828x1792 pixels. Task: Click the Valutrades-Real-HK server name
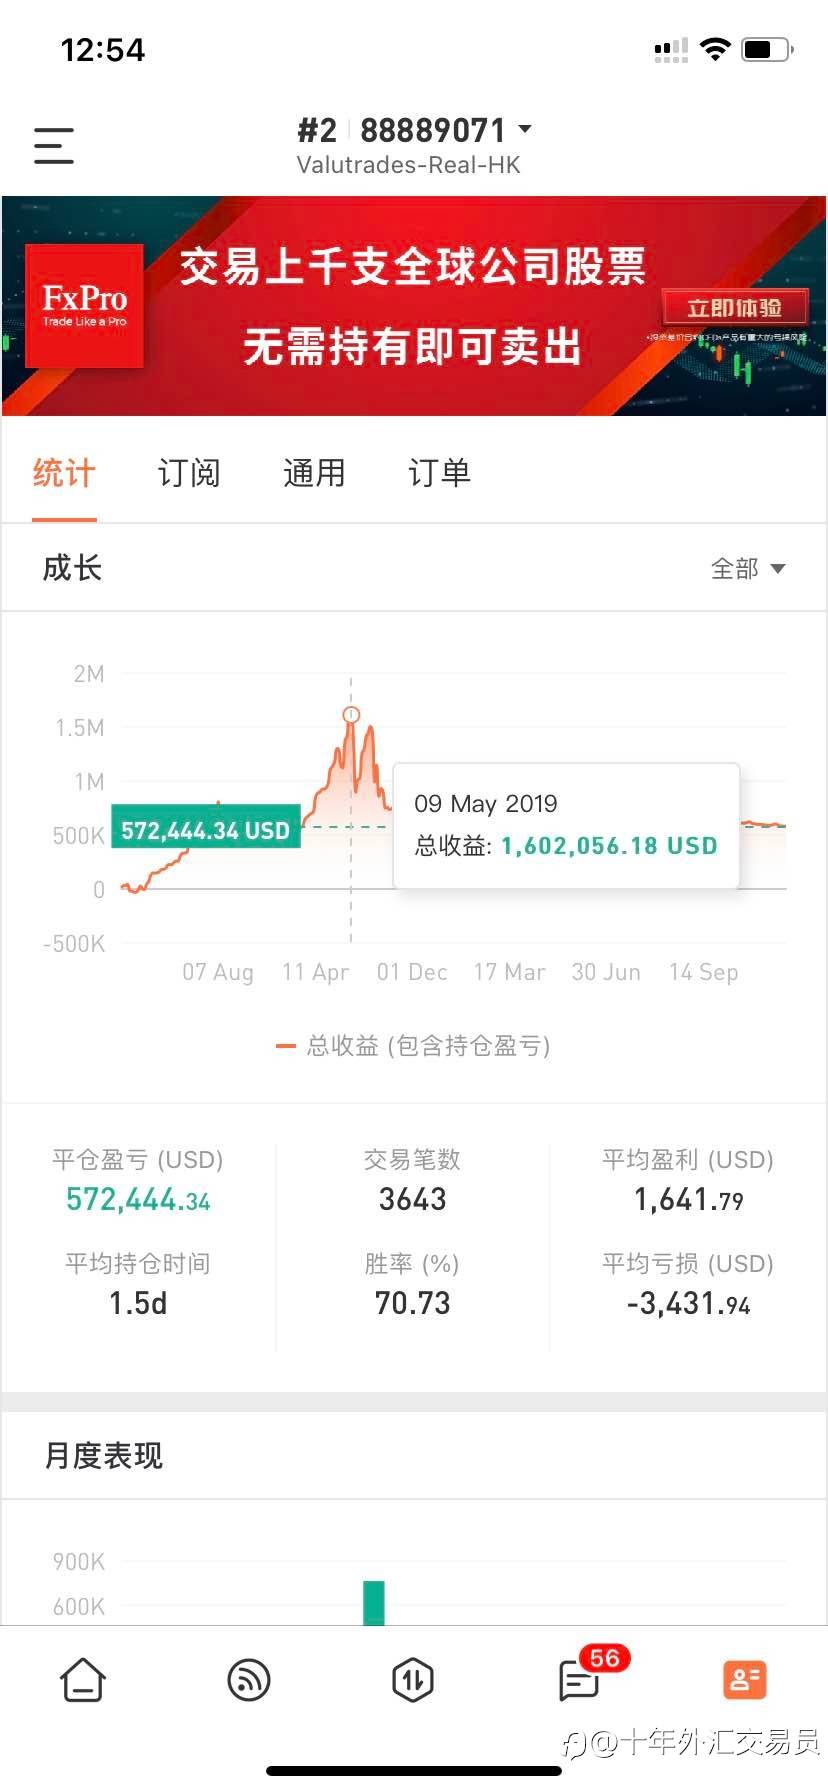tap(409, 165)
